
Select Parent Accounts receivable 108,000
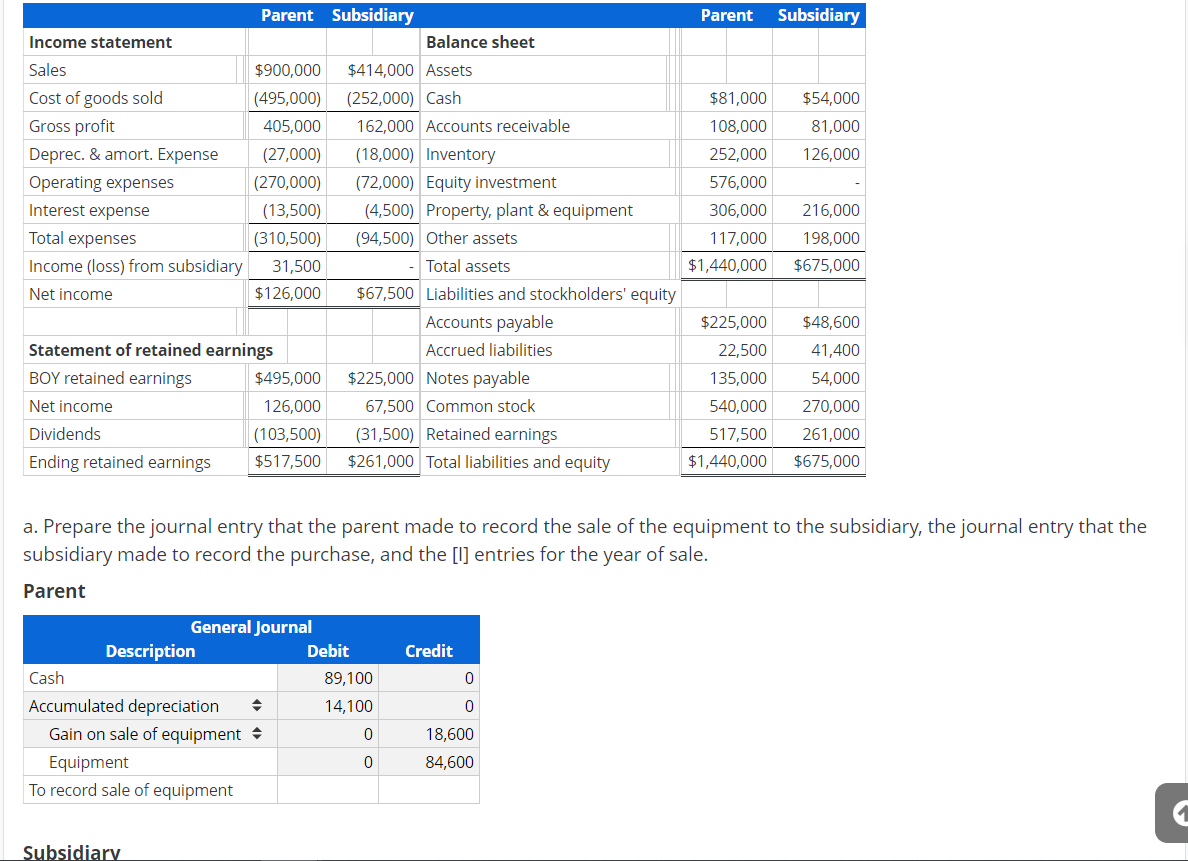tap(738, 126)
